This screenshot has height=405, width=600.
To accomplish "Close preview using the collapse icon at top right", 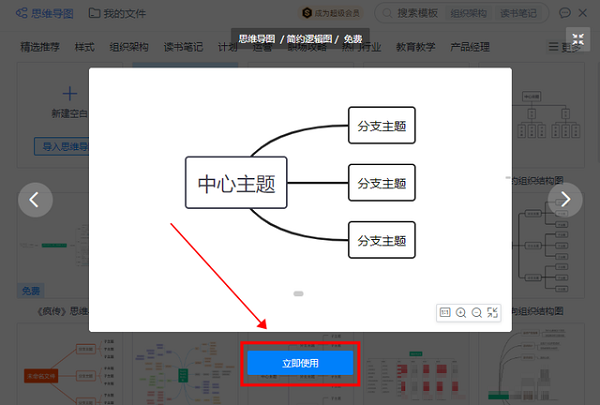I will click(x=577, y=40).
